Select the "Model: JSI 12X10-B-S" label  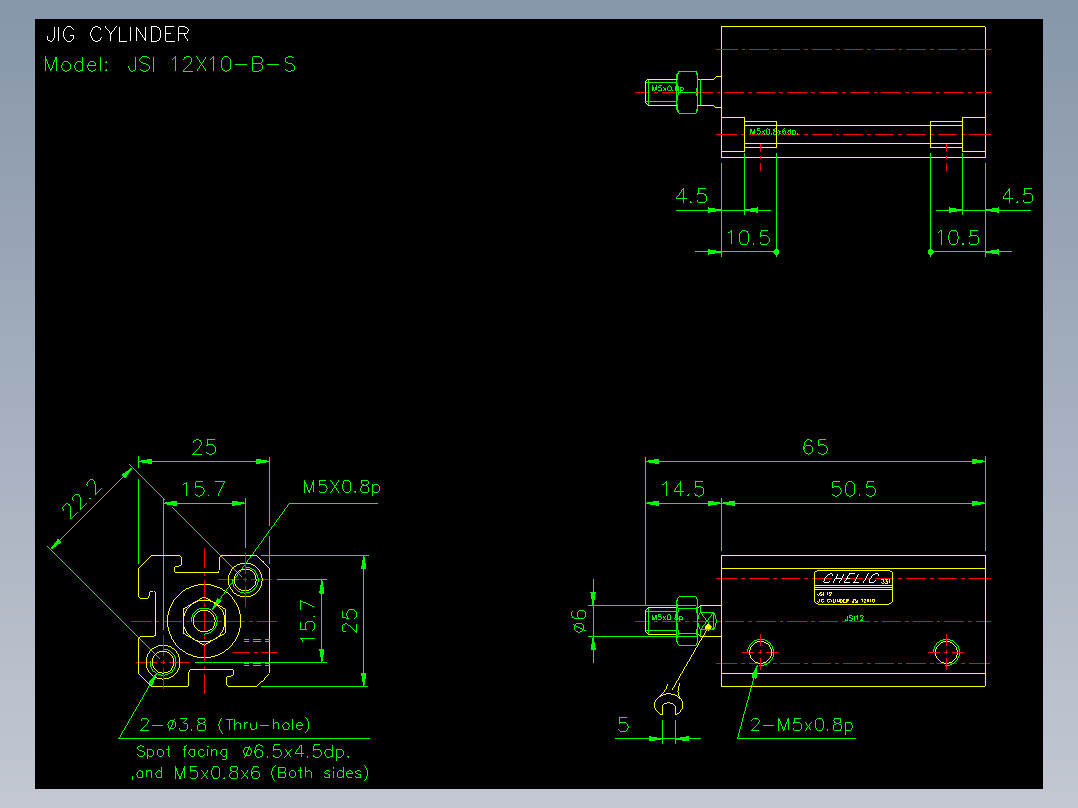[x=170, y=65]
